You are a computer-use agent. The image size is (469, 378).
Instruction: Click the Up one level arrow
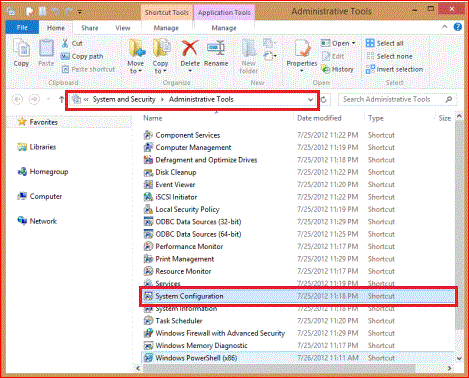[61, 99]
